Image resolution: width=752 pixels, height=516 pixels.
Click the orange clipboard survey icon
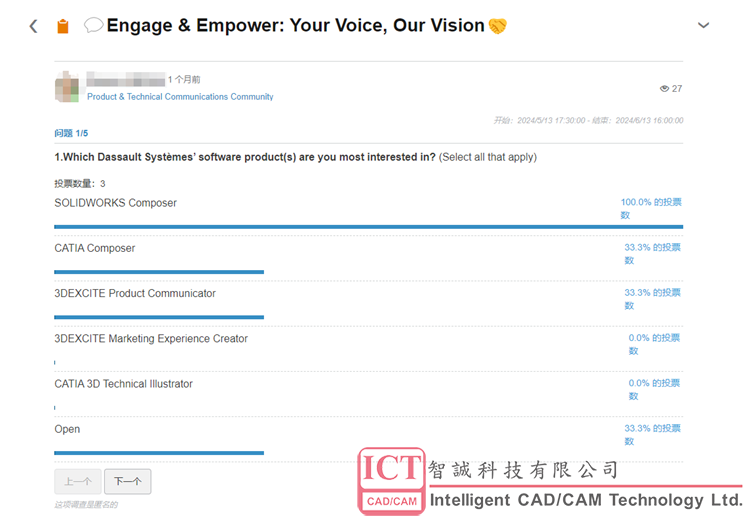tap(63, 26)
